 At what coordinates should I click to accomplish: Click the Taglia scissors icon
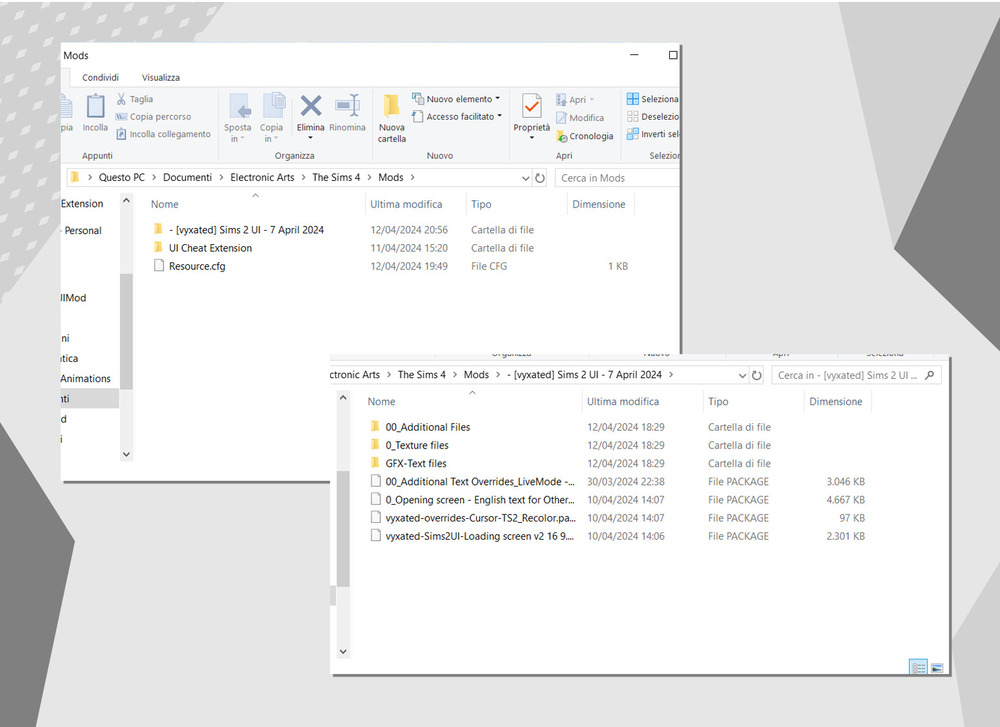[121, 99]
